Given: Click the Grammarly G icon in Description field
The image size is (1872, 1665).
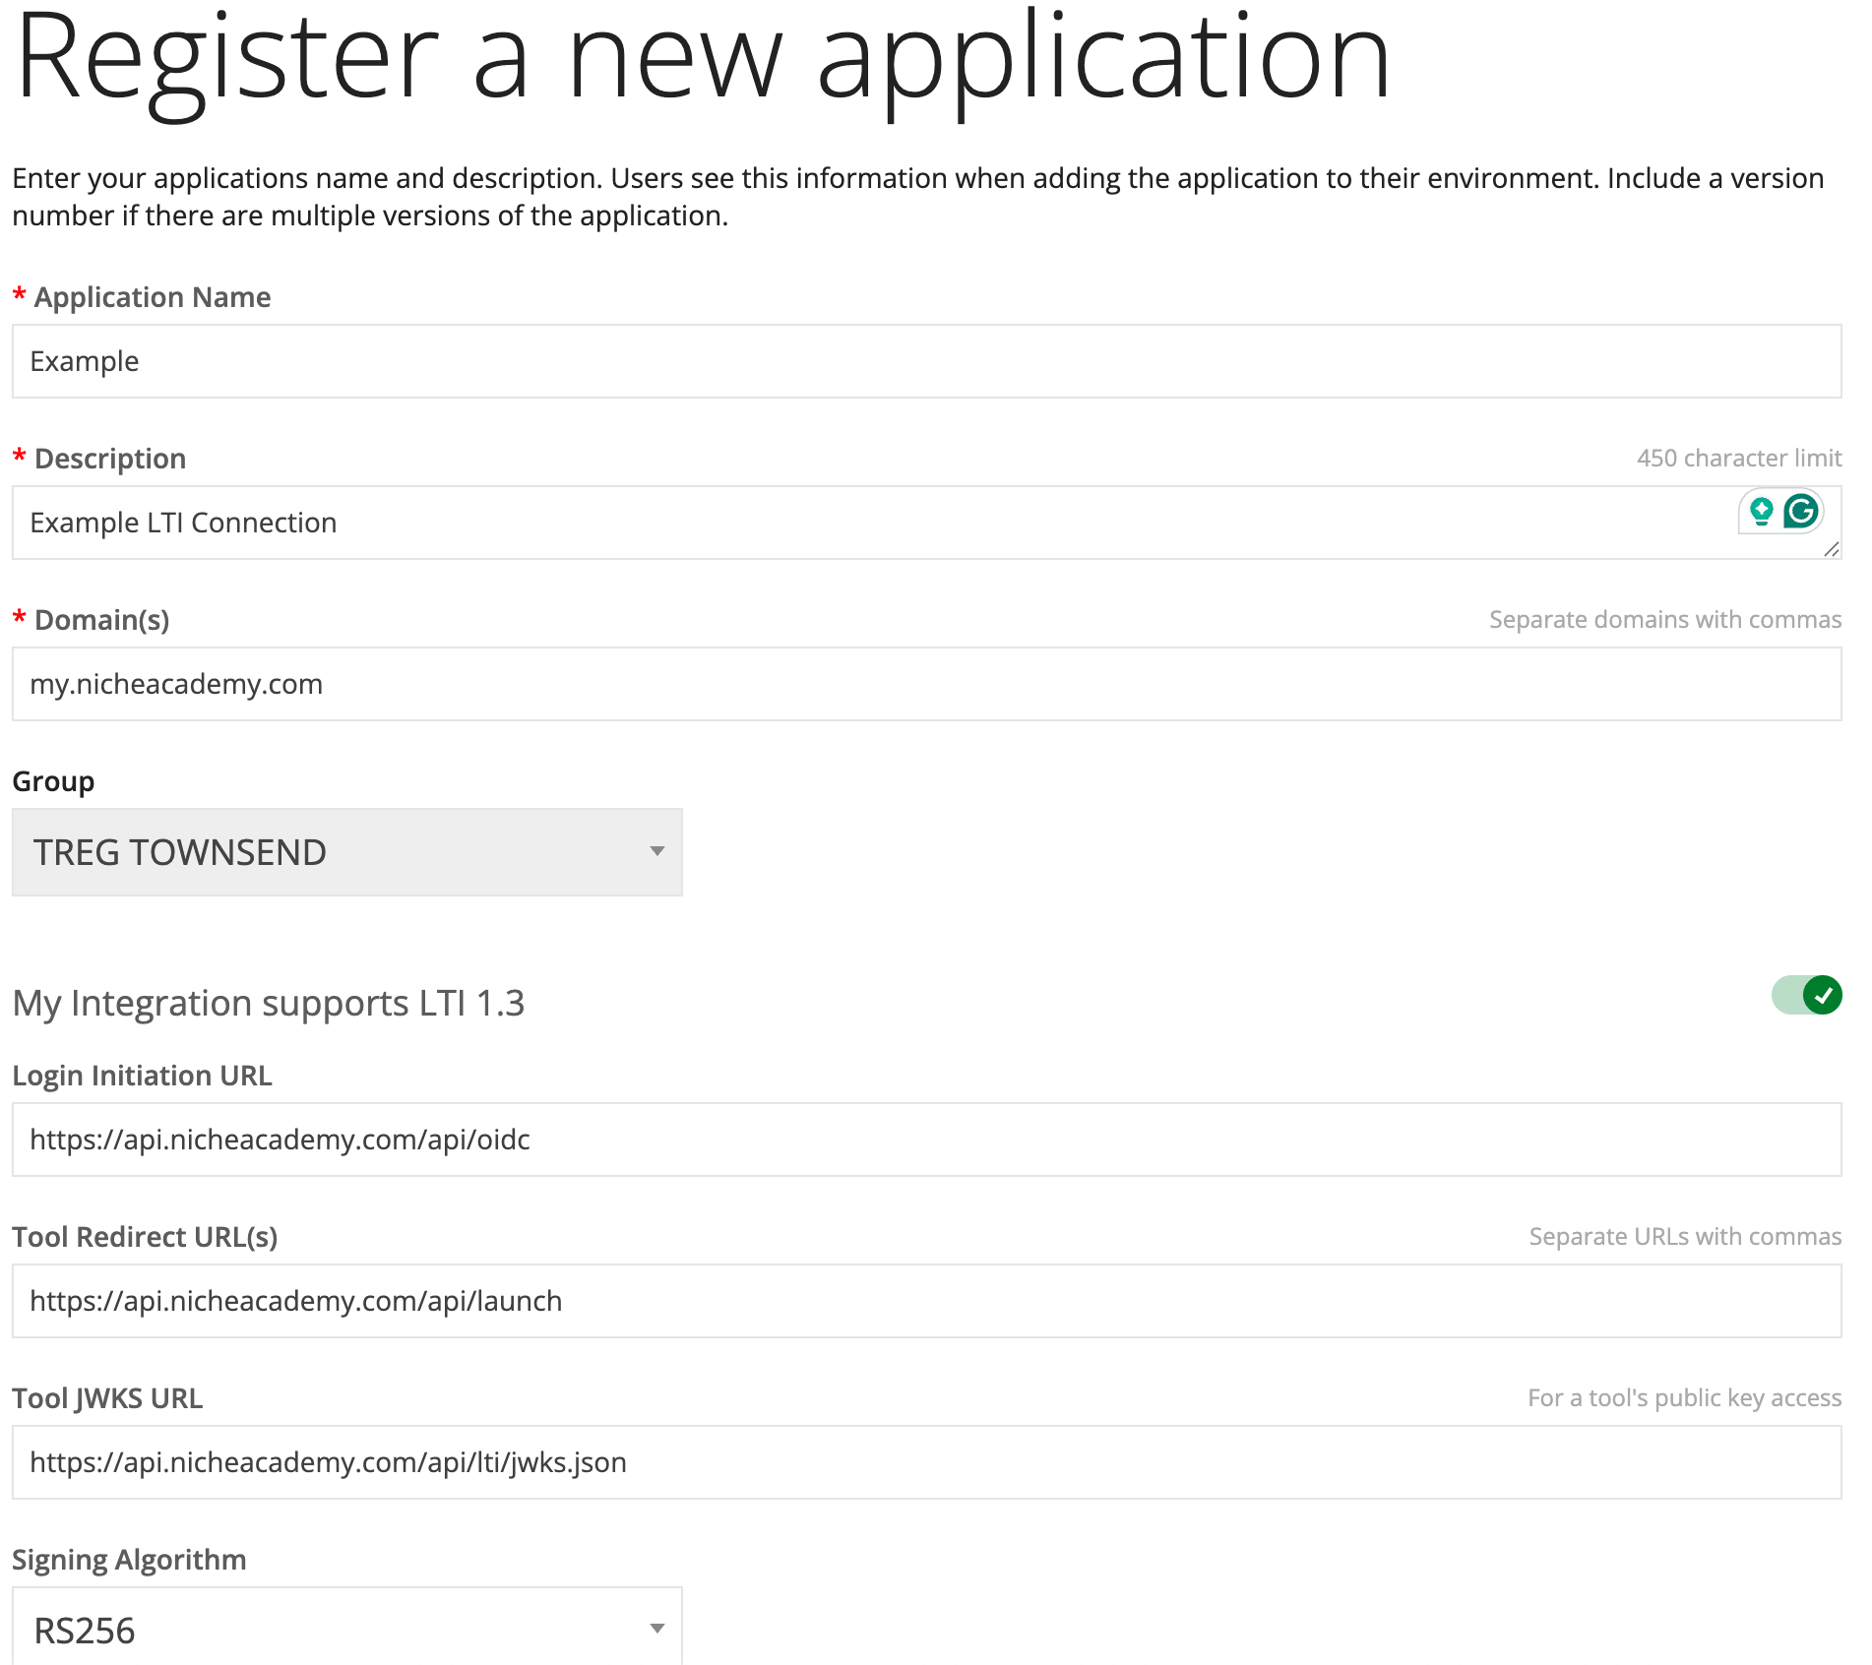Looking at the screenshot, I should point(1801,512).
